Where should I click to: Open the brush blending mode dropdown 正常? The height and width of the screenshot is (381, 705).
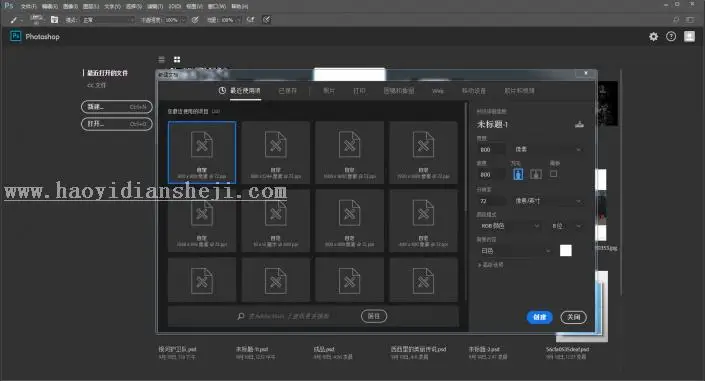(108, 20)
